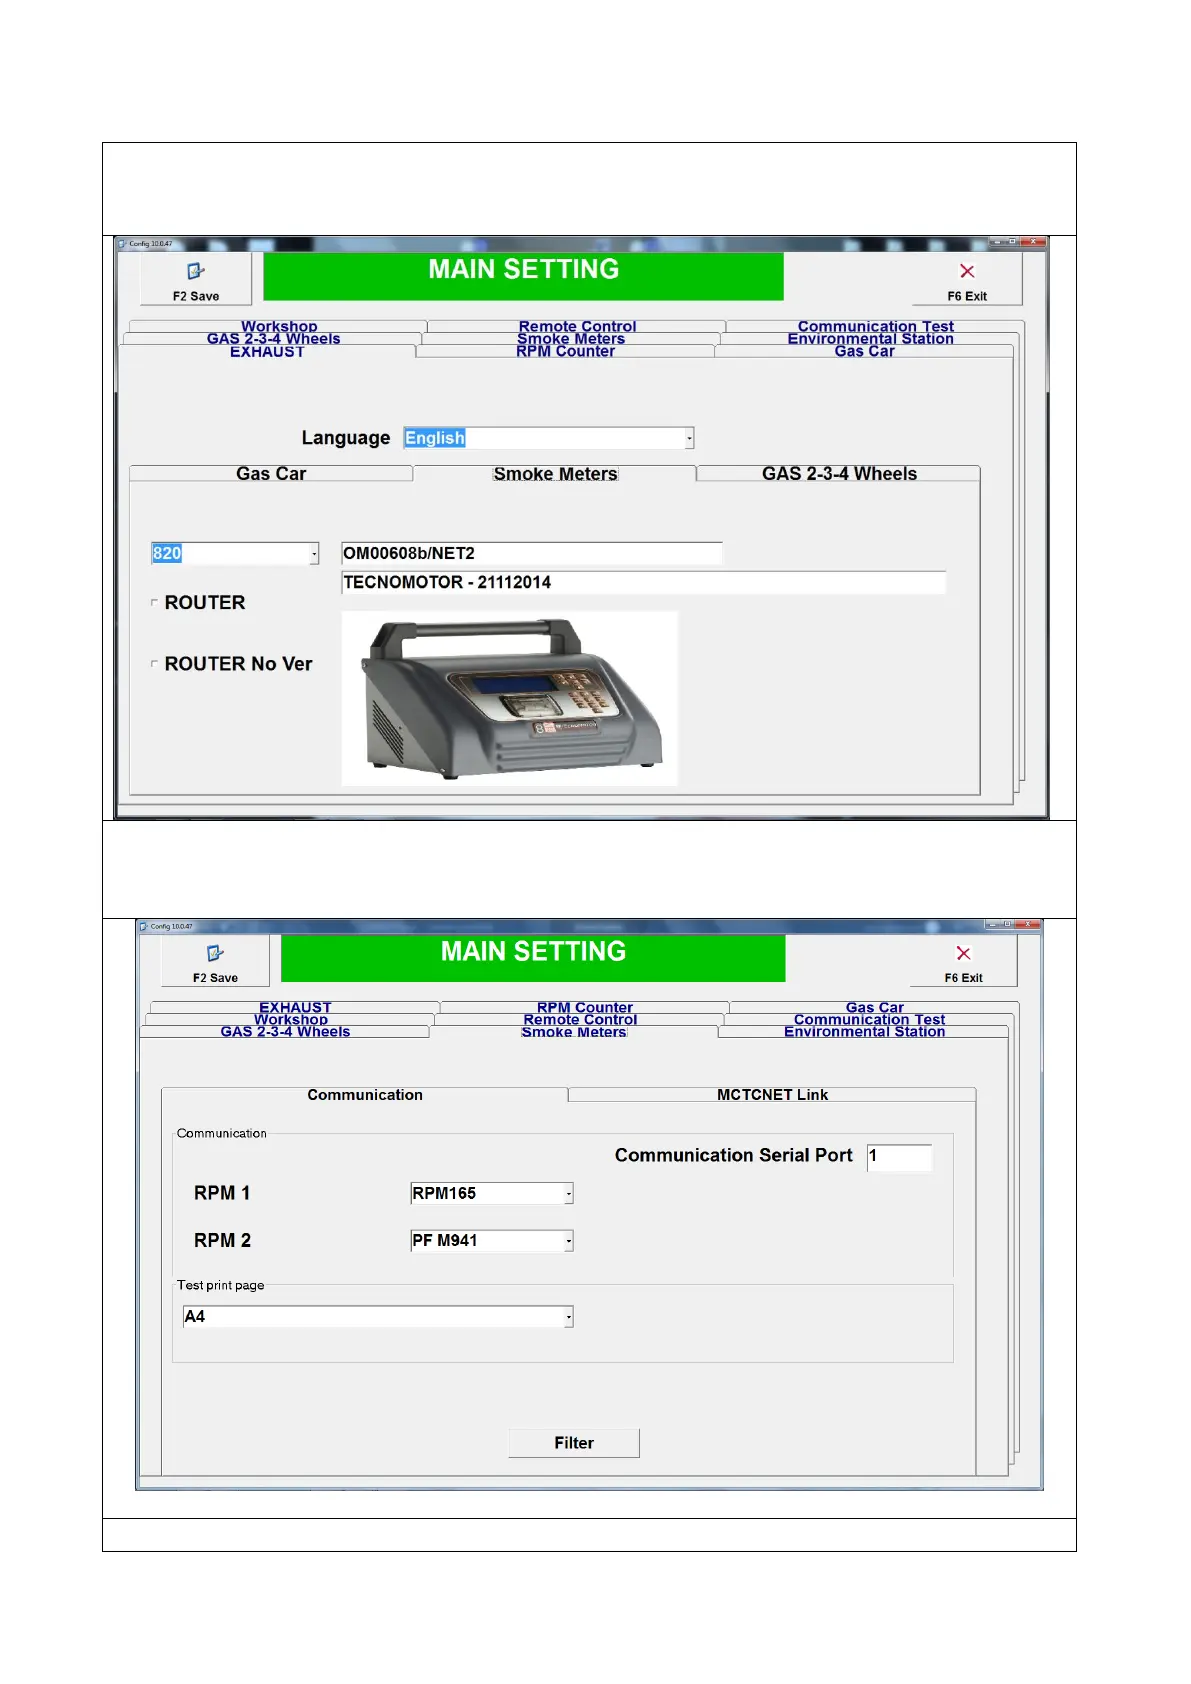Click the Communication Serial Port label
1191x1684 pixels.
tap(733, 1155)
